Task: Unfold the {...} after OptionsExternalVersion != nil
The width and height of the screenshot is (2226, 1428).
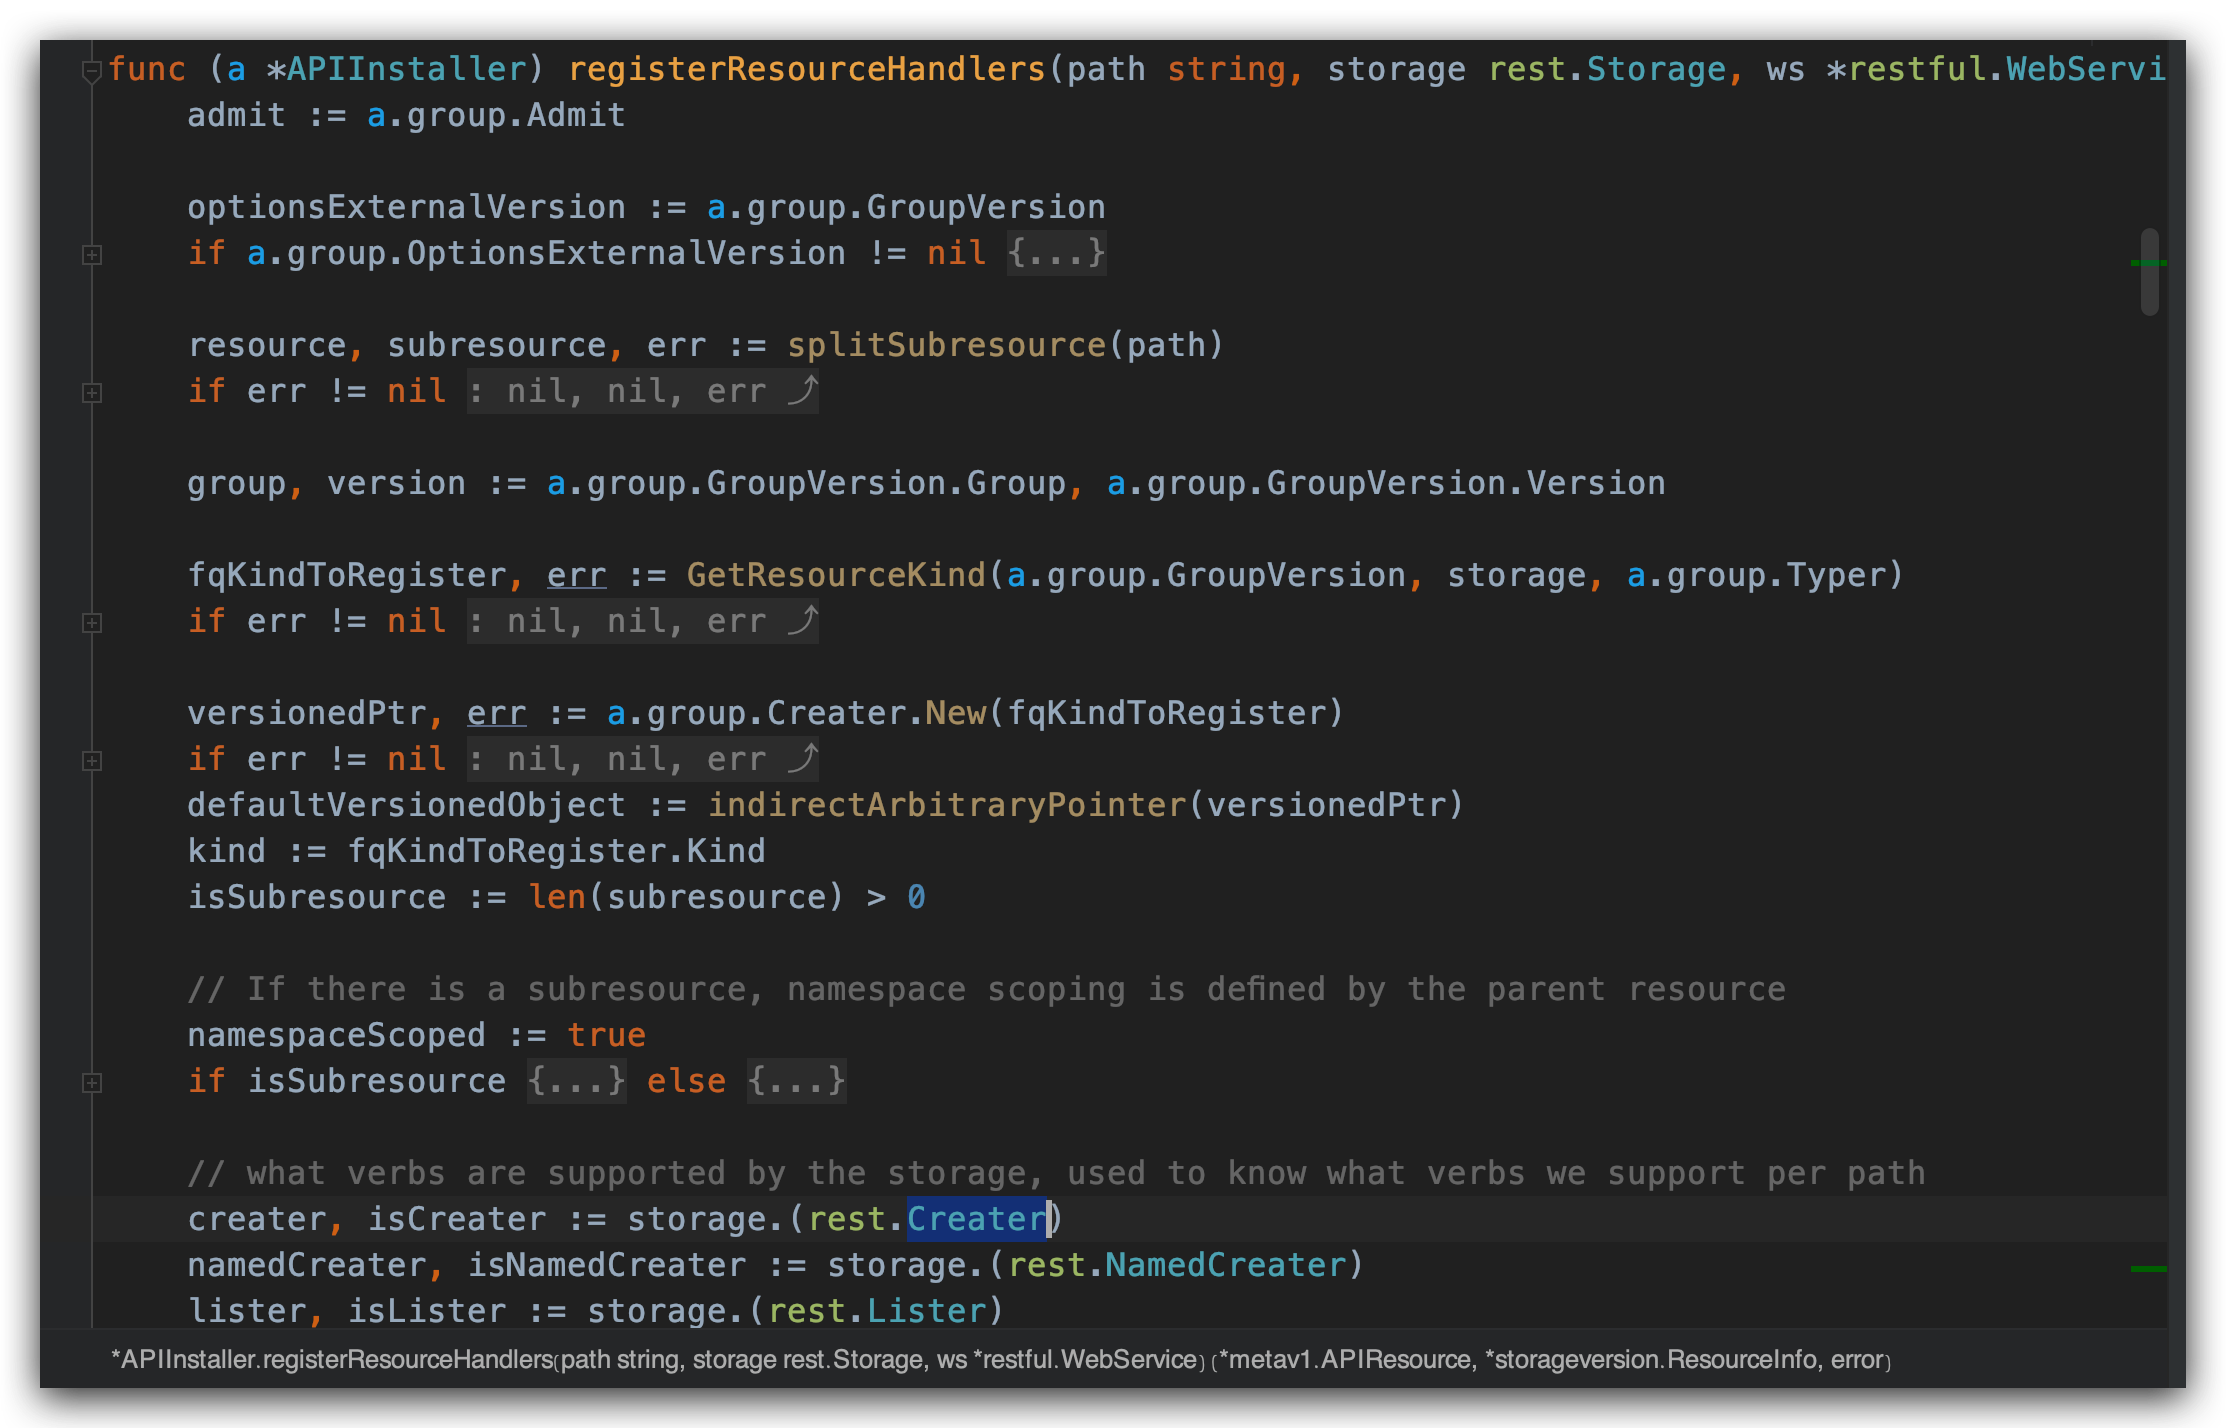Action: point(1056,253)
